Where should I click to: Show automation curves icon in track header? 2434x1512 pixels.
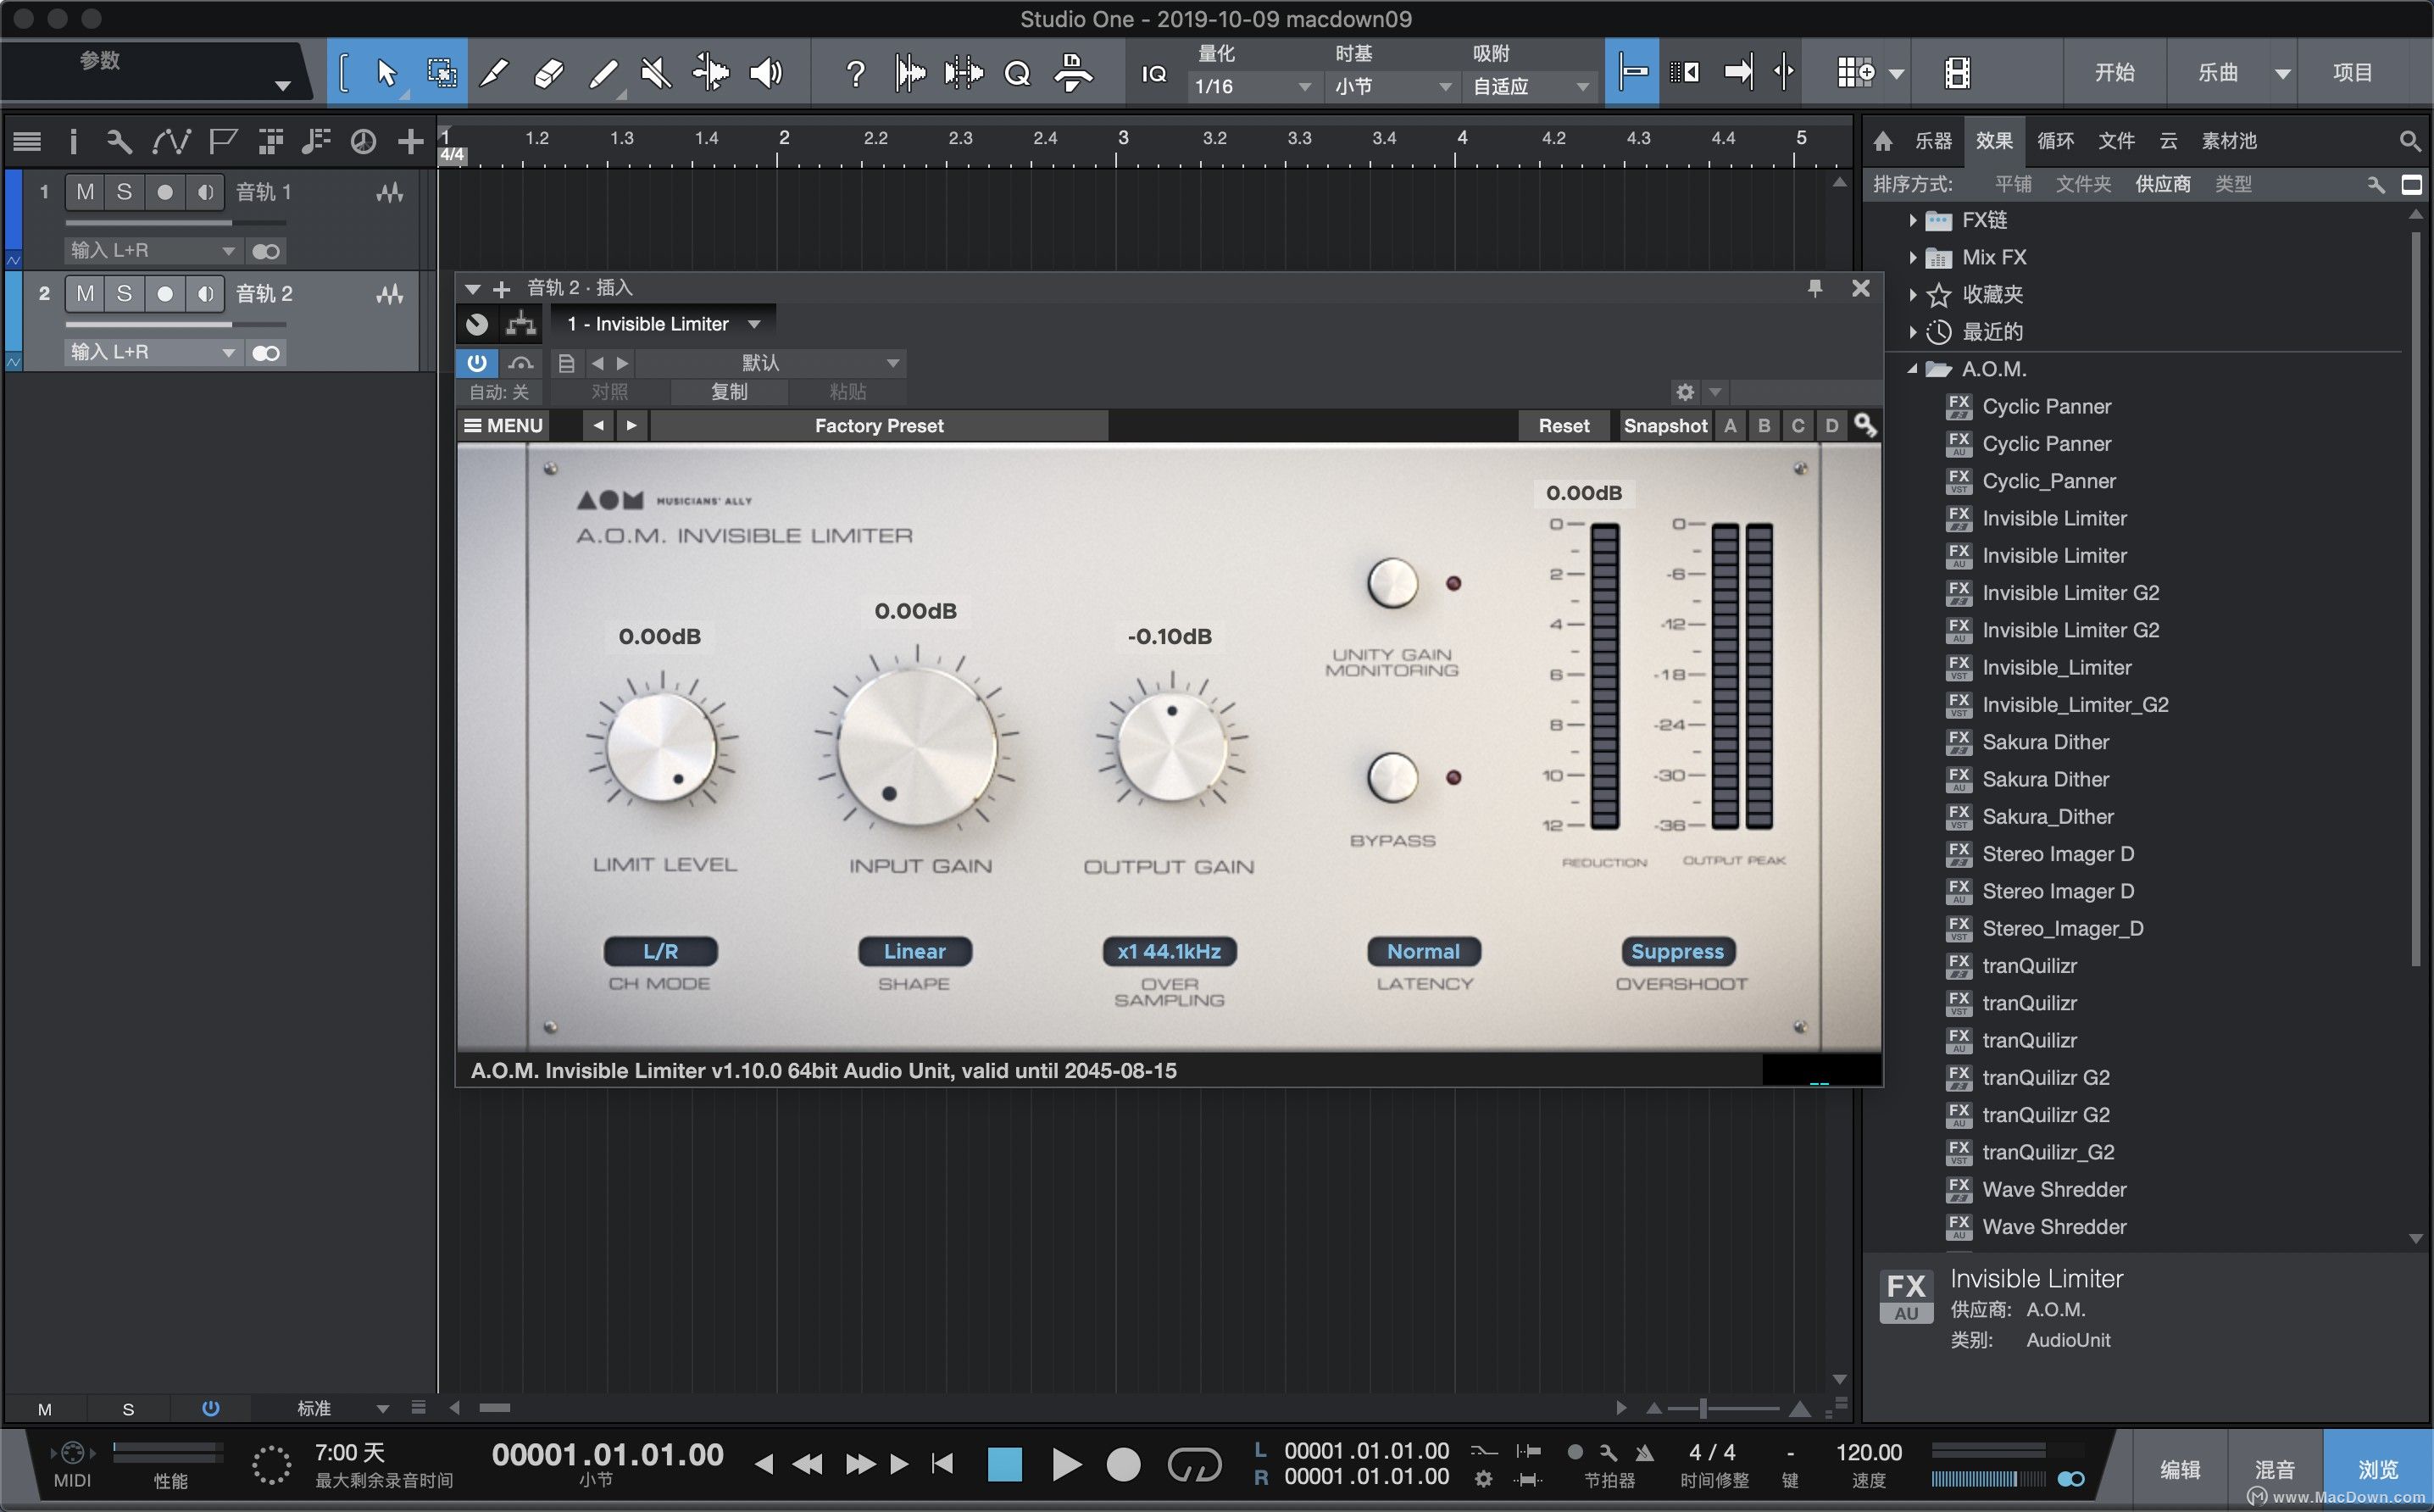coord(171,141)
